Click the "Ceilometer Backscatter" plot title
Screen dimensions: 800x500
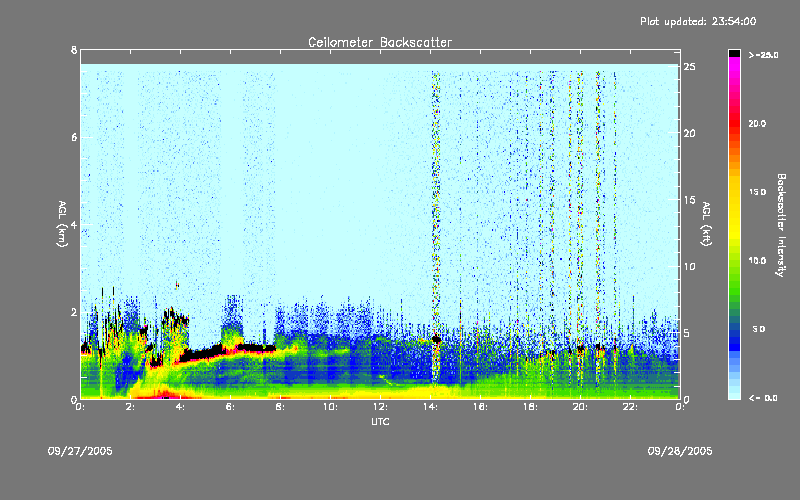(380, 42)
